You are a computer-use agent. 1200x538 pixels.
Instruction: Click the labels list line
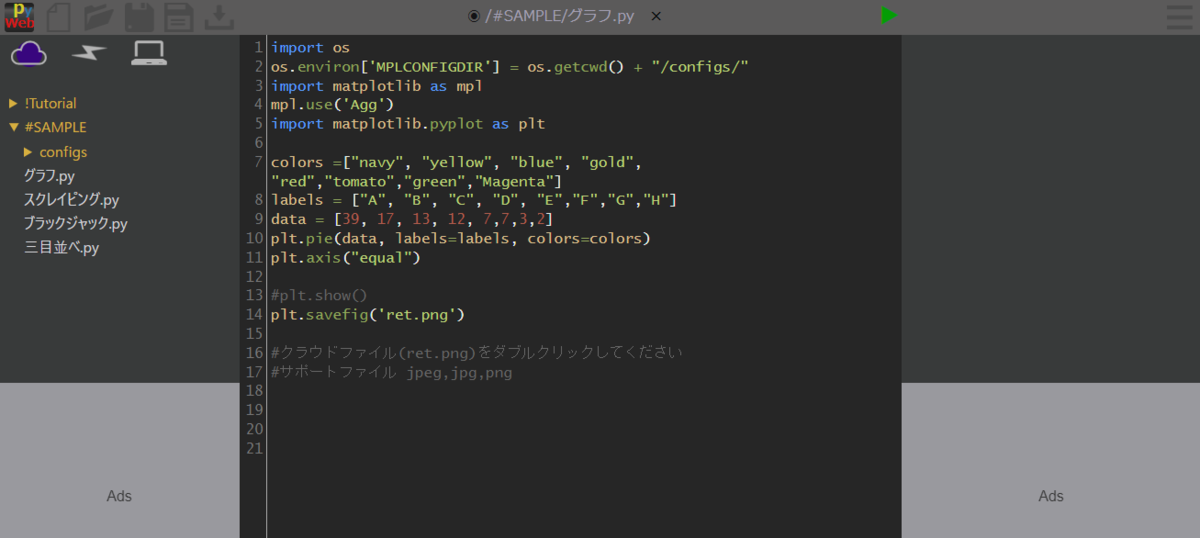[x=473, y=200]
